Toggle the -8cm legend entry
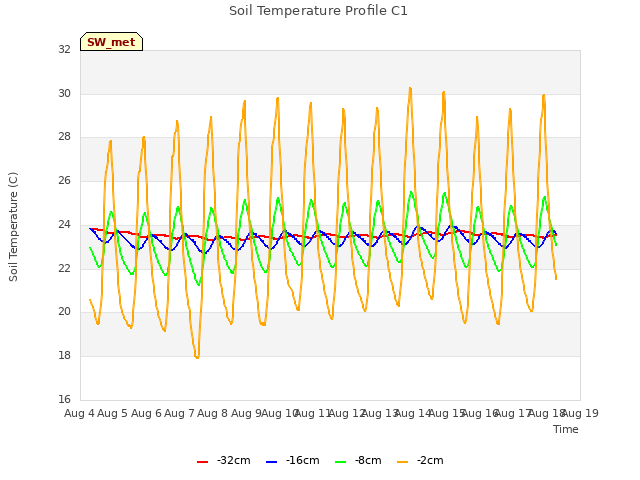This screenshot has height=480, width=640. pyautogui.click(x=358, y=460)
